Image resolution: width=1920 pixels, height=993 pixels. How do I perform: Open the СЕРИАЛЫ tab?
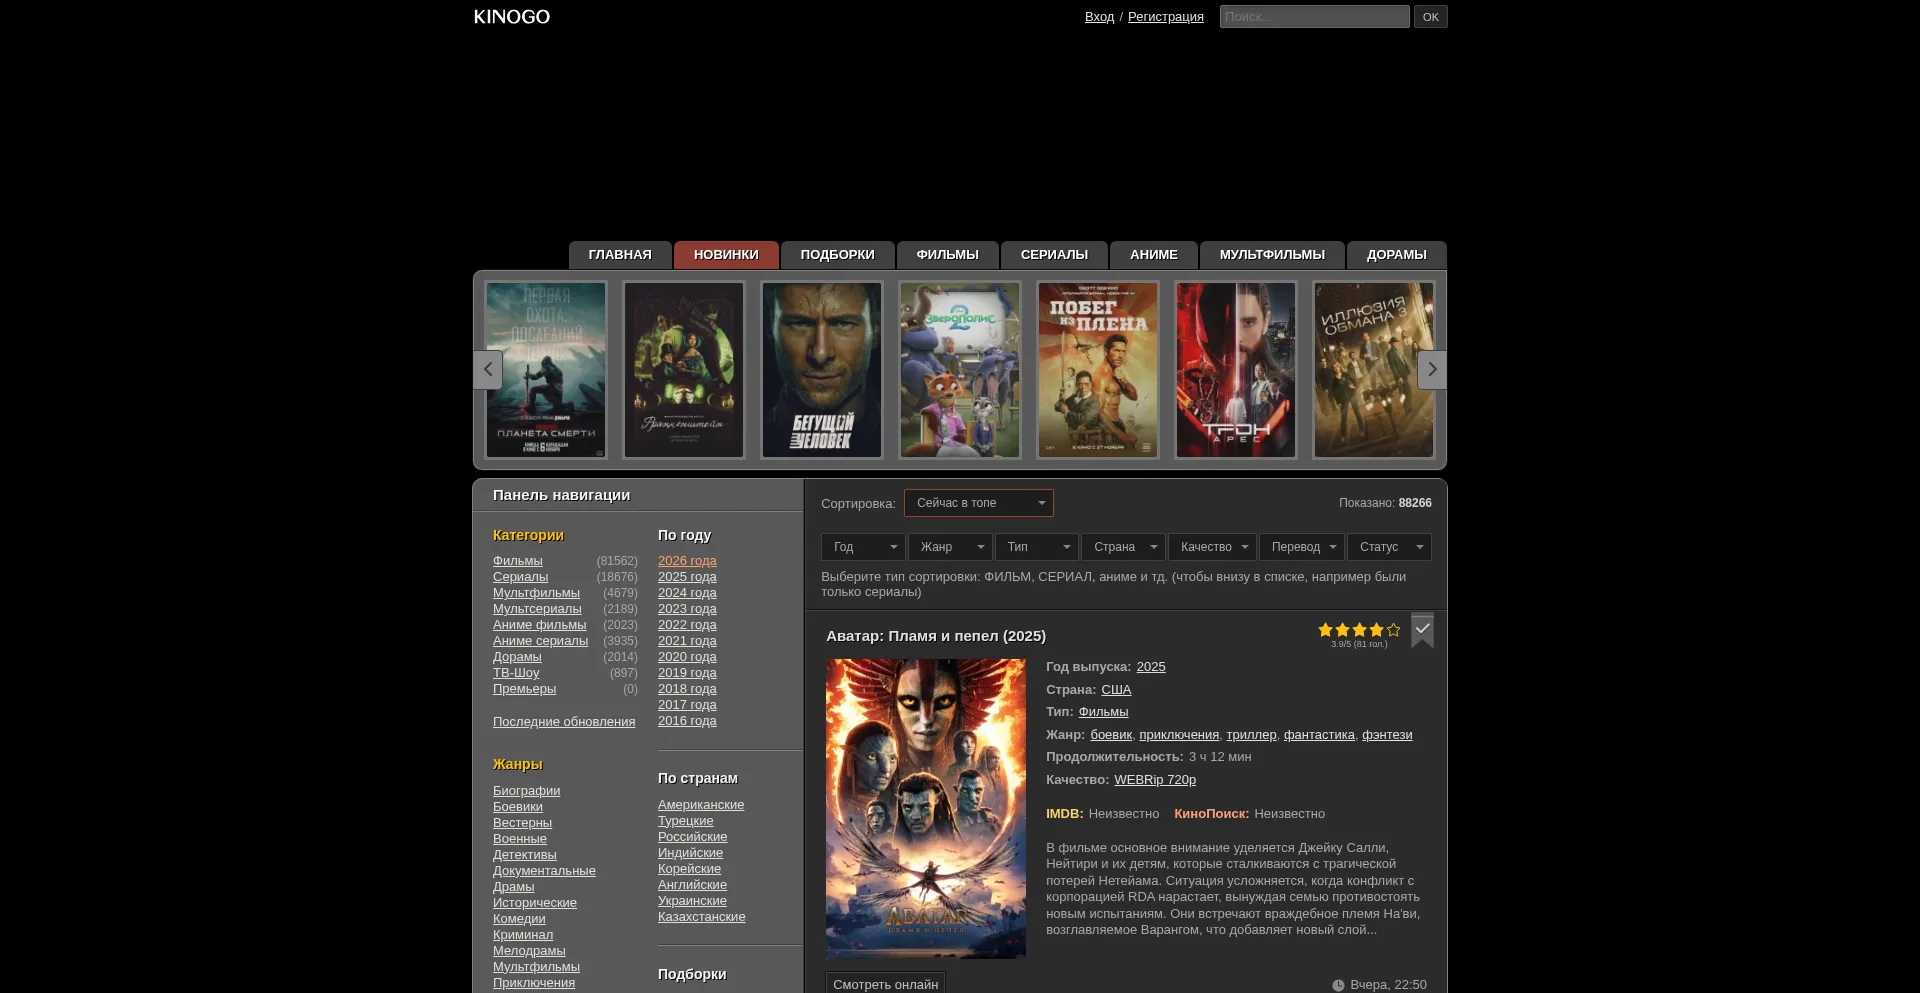click(1053, 255)
